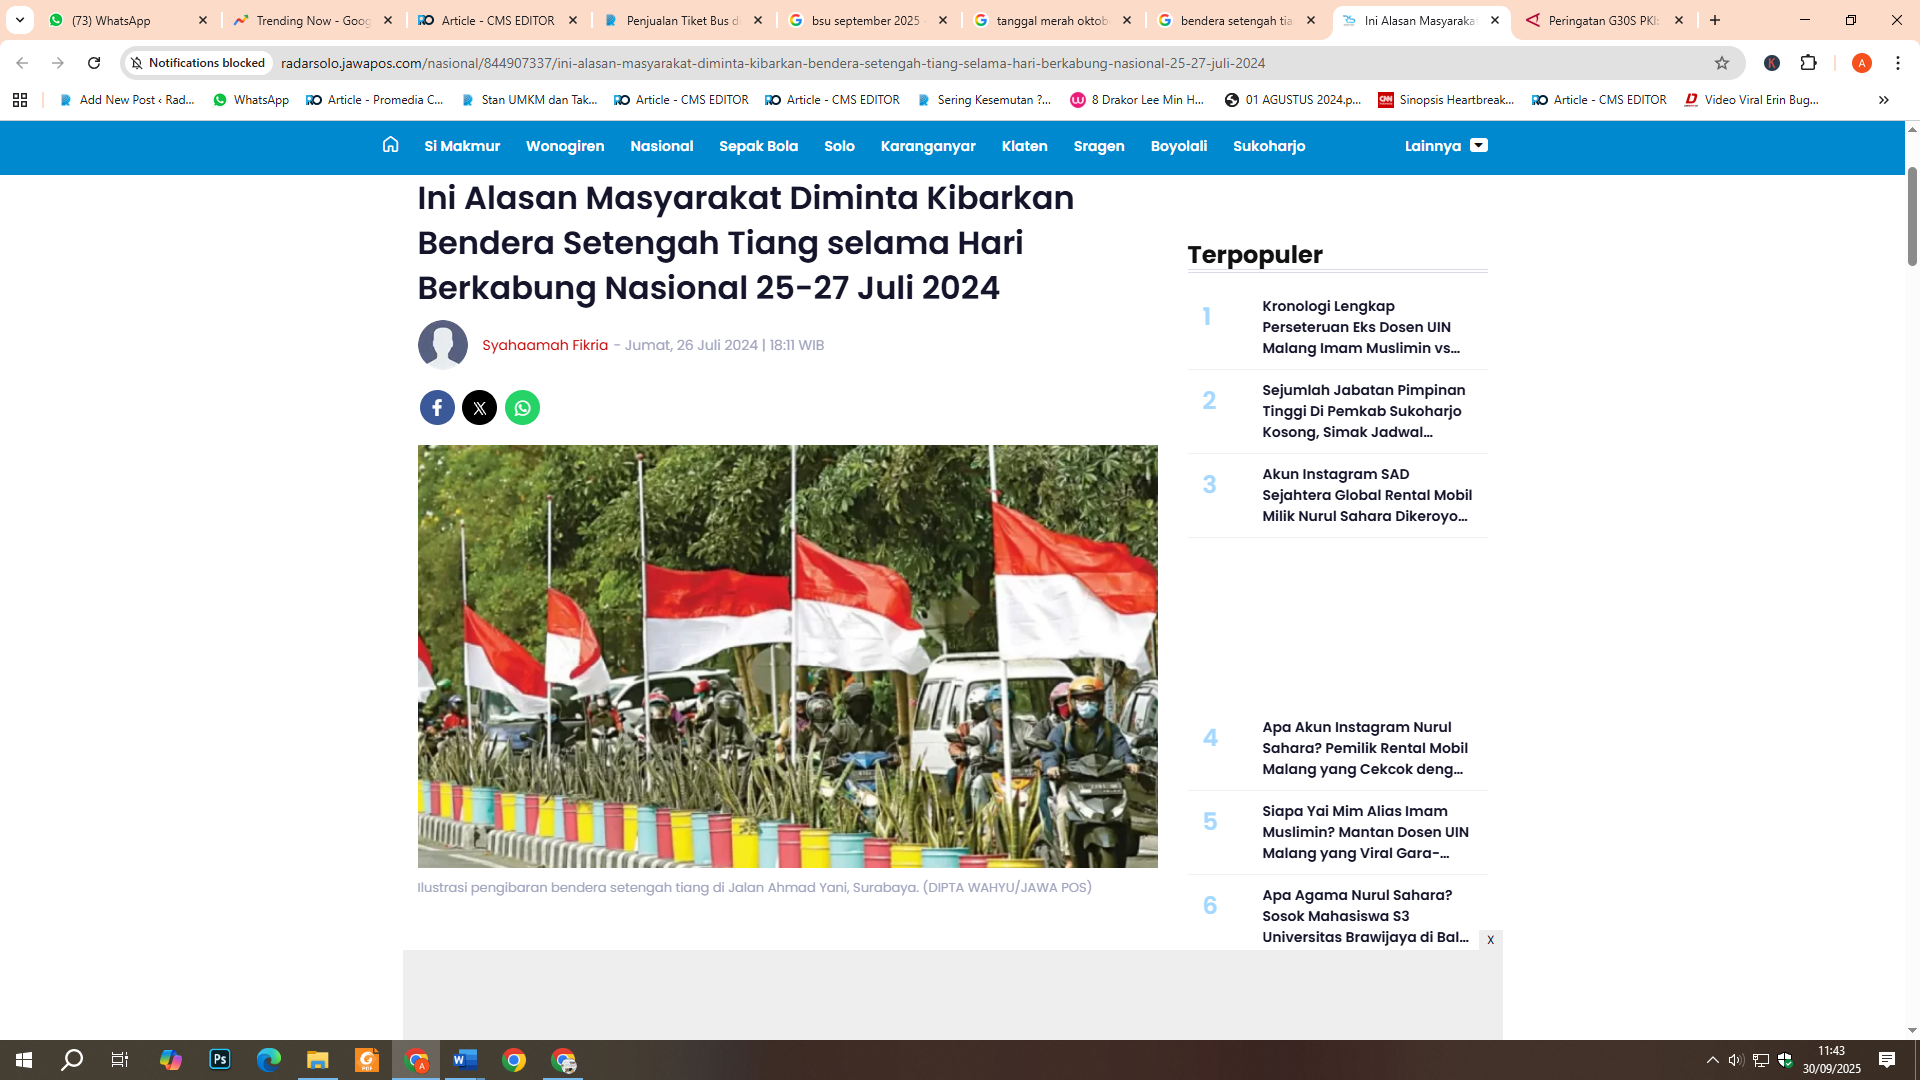Expand the Lainnya navigation dropdown
The image size is (1920, 1080).
pos(1444,146)
